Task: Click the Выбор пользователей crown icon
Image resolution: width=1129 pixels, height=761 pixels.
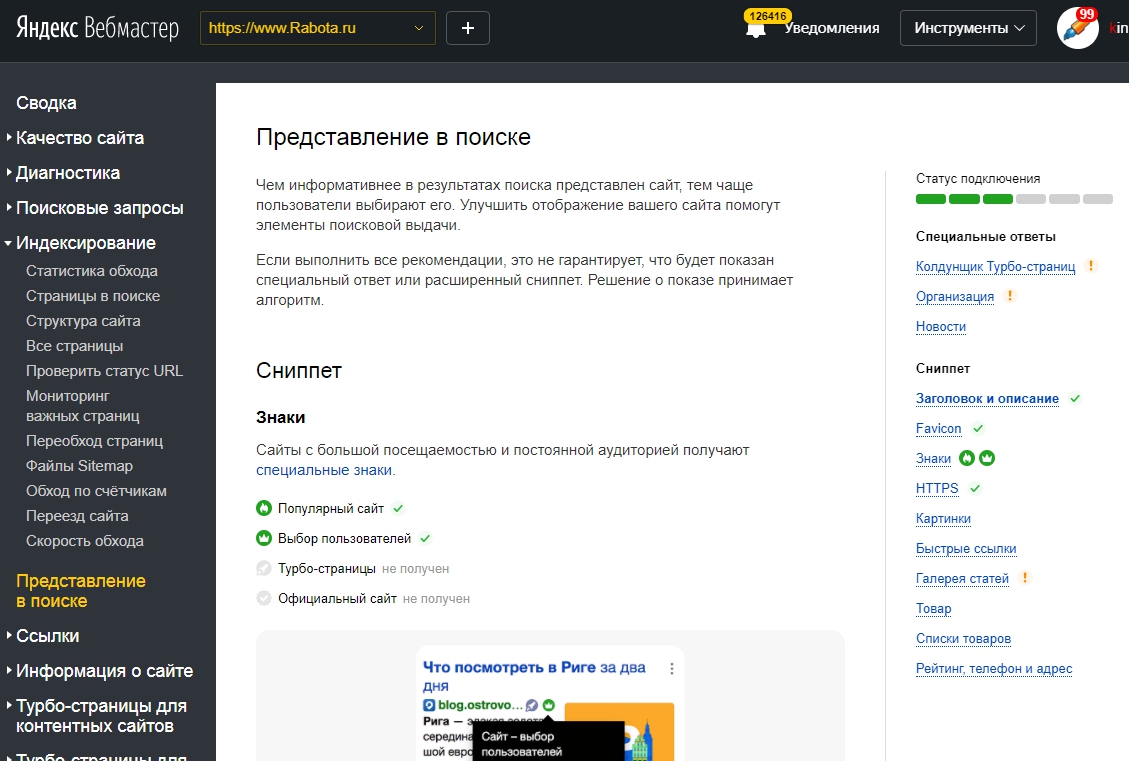Action: [x=264, y=538]
